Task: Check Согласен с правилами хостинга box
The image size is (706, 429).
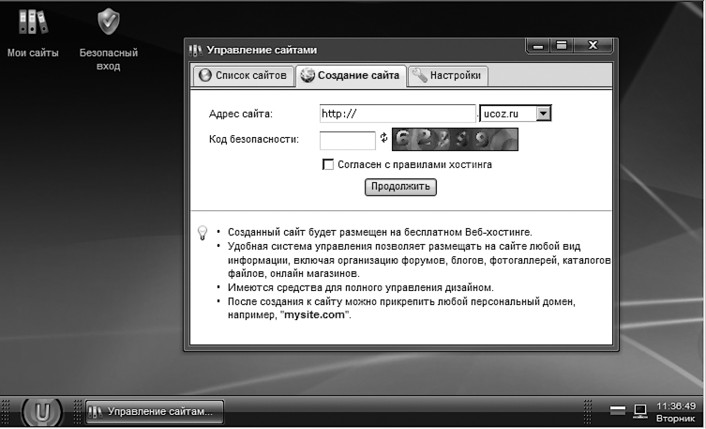Action: (x=327, y=164)
